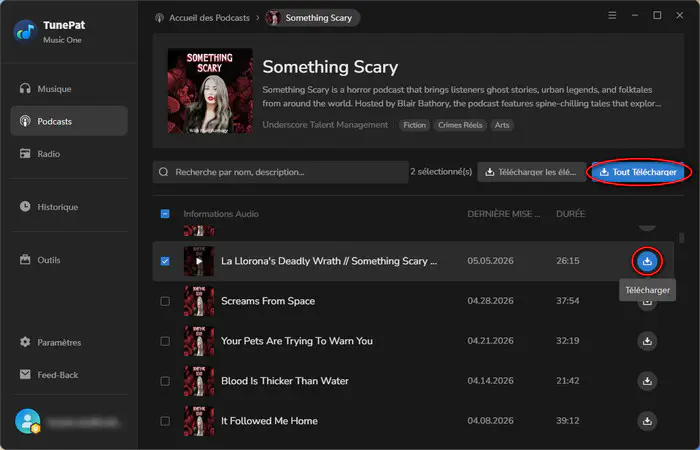Click the Screams From Space title

click(268, 301)
